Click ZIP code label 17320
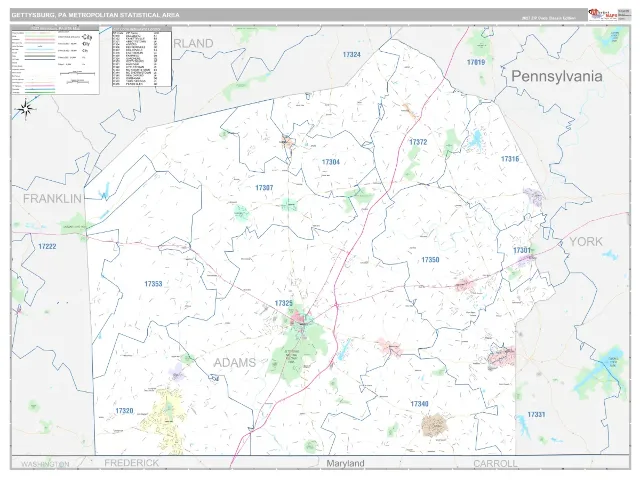The width and height of the screenshot is (640, 480). tap(124, 411)
